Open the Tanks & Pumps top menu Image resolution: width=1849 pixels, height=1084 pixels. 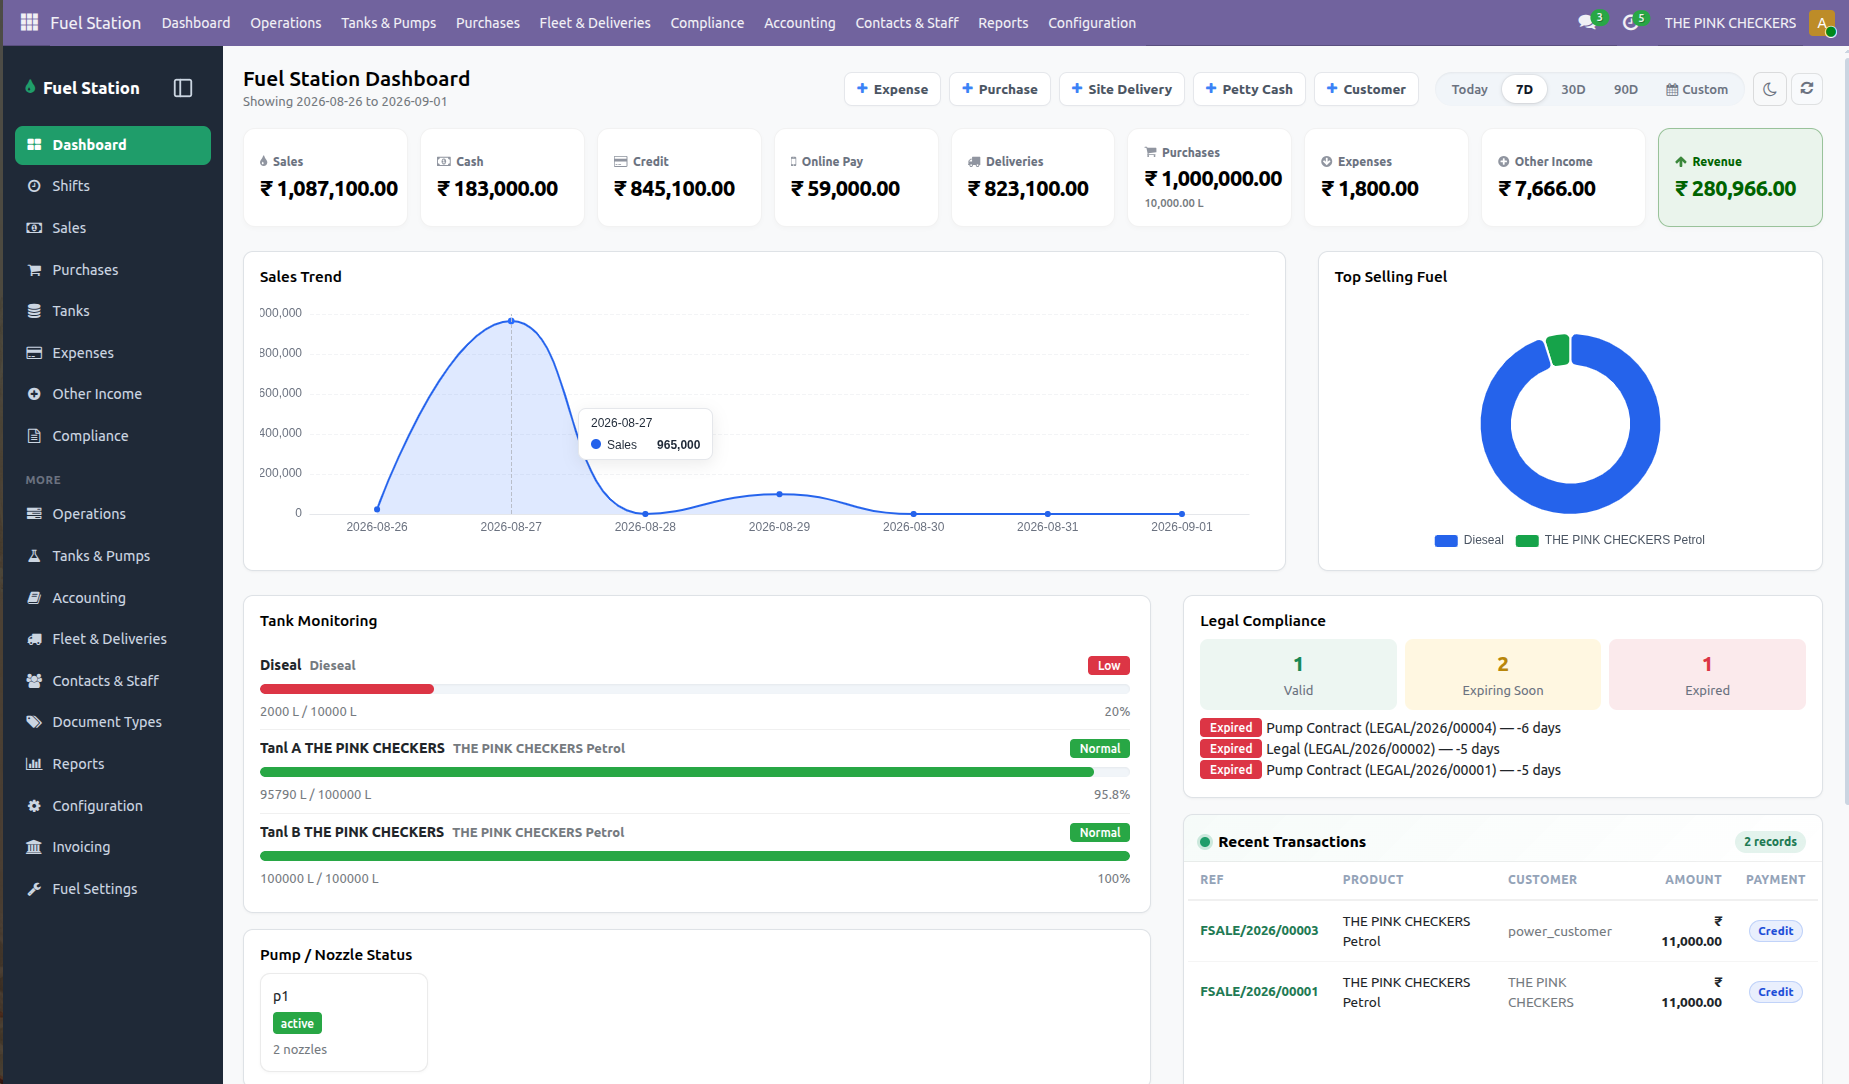click(x=388, y=23)
